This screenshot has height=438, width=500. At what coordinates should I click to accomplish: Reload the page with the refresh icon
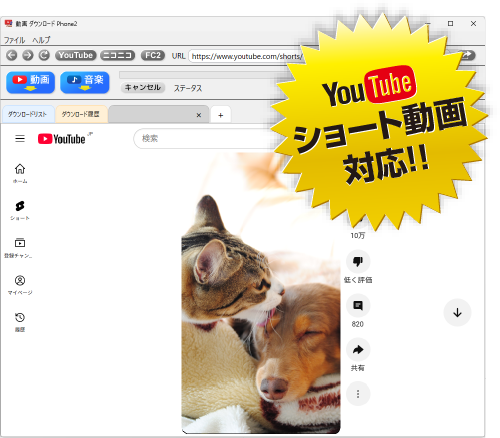click(44, 55)
